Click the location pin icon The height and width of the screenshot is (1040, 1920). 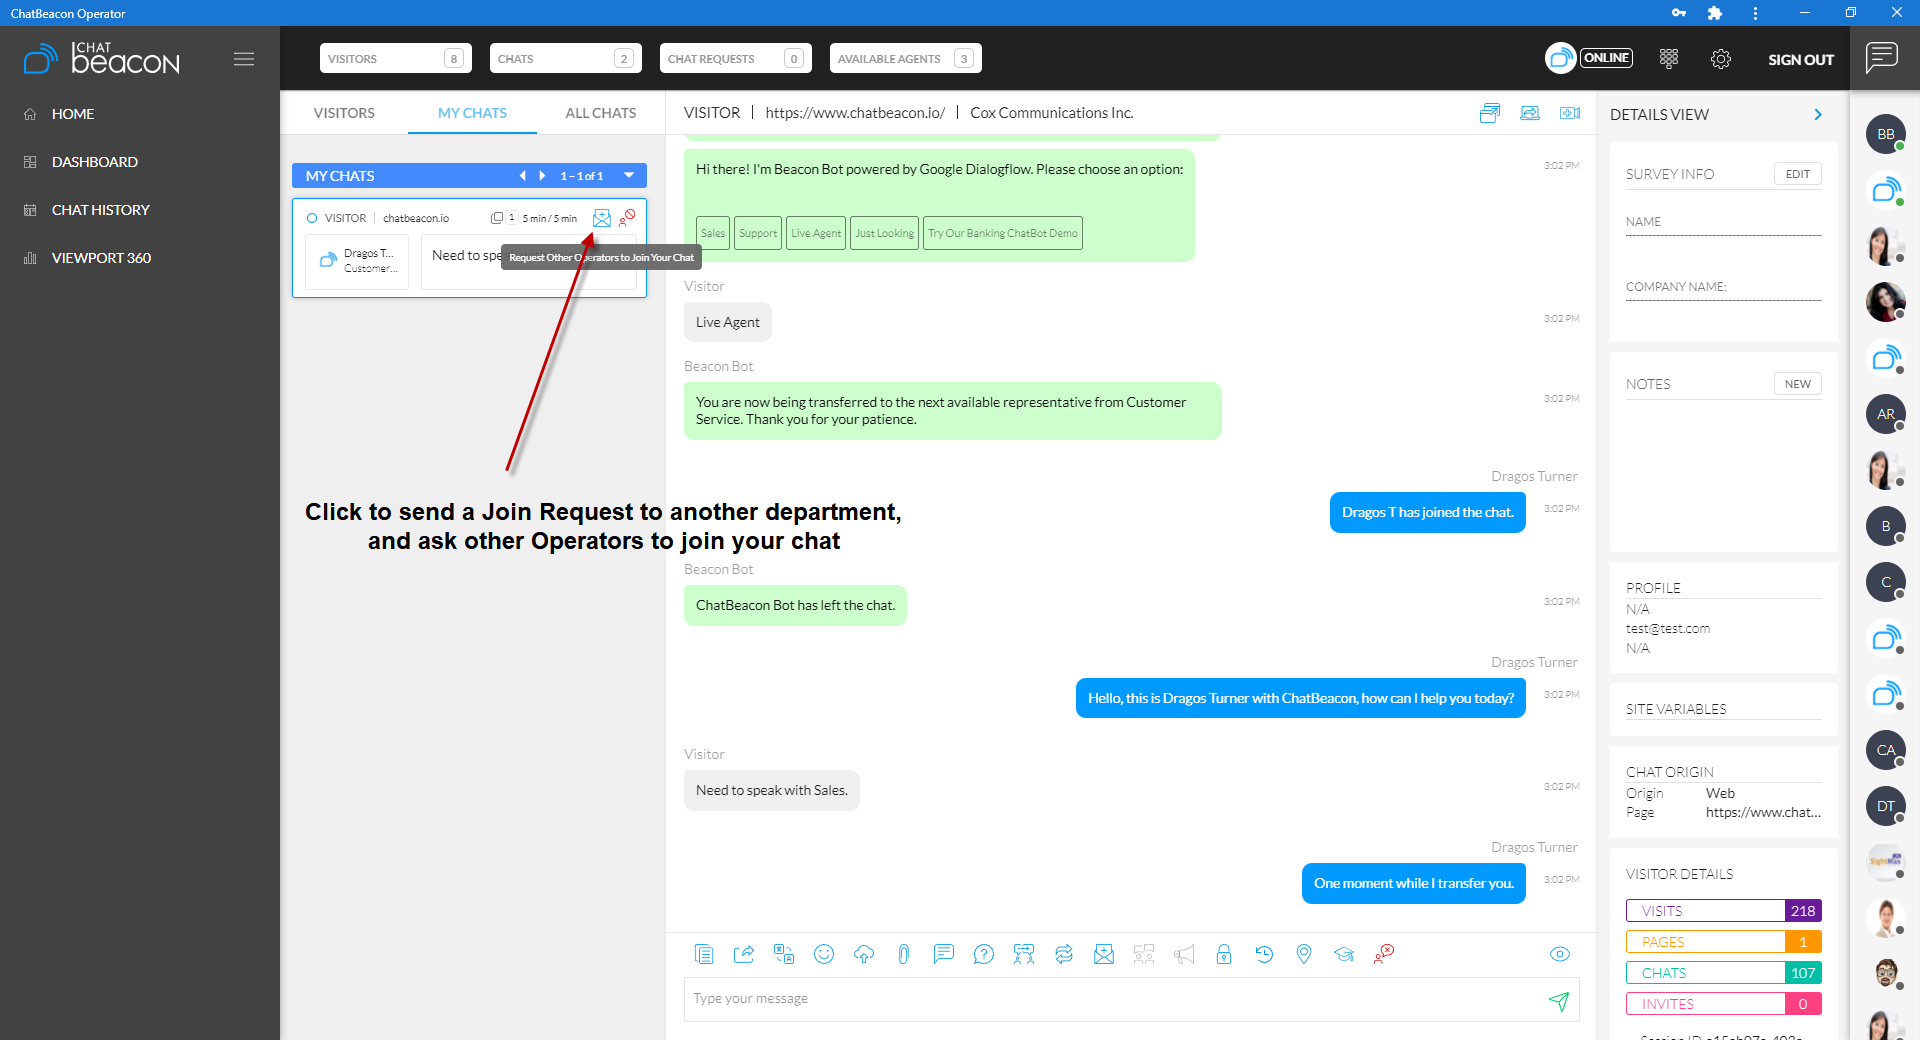point(1304,954)
